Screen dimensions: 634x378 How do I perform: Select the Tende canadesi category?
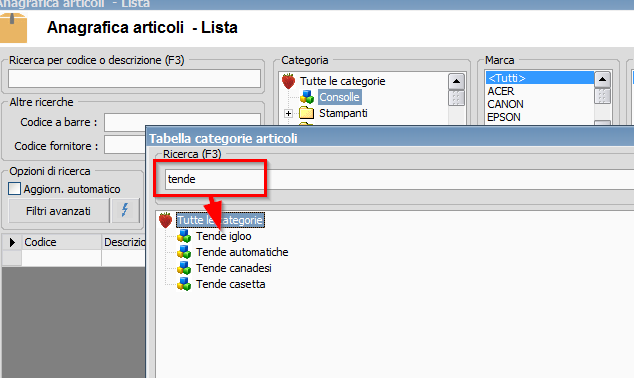coord(234,268)
